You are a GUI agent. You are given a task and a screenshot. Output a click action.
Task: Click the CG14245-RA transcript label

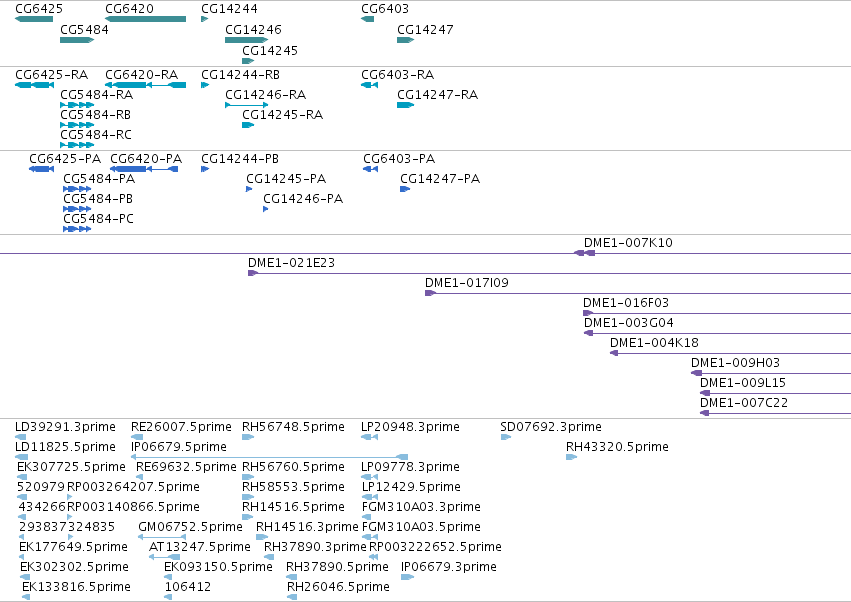tap(282, 115)
